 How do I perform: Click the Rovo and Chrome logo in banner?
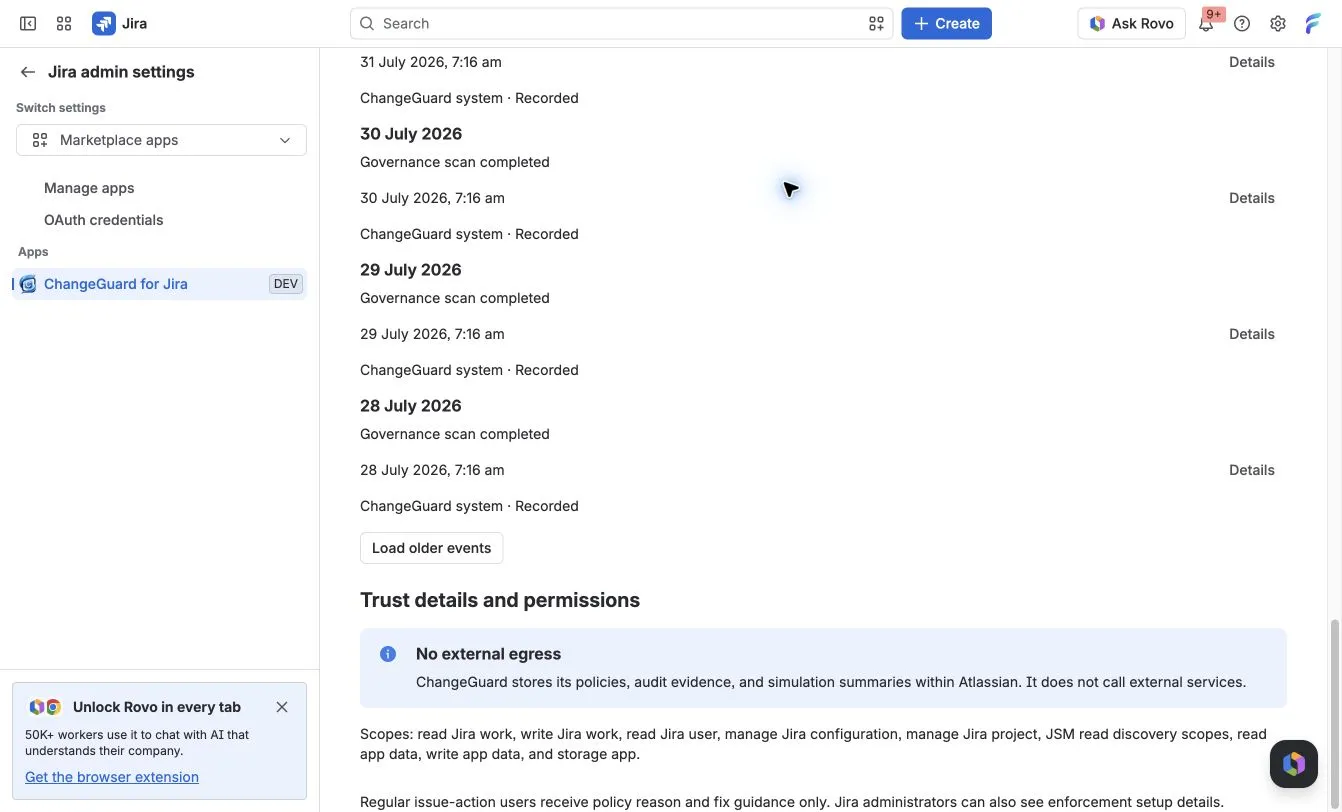tap(45, 707)
